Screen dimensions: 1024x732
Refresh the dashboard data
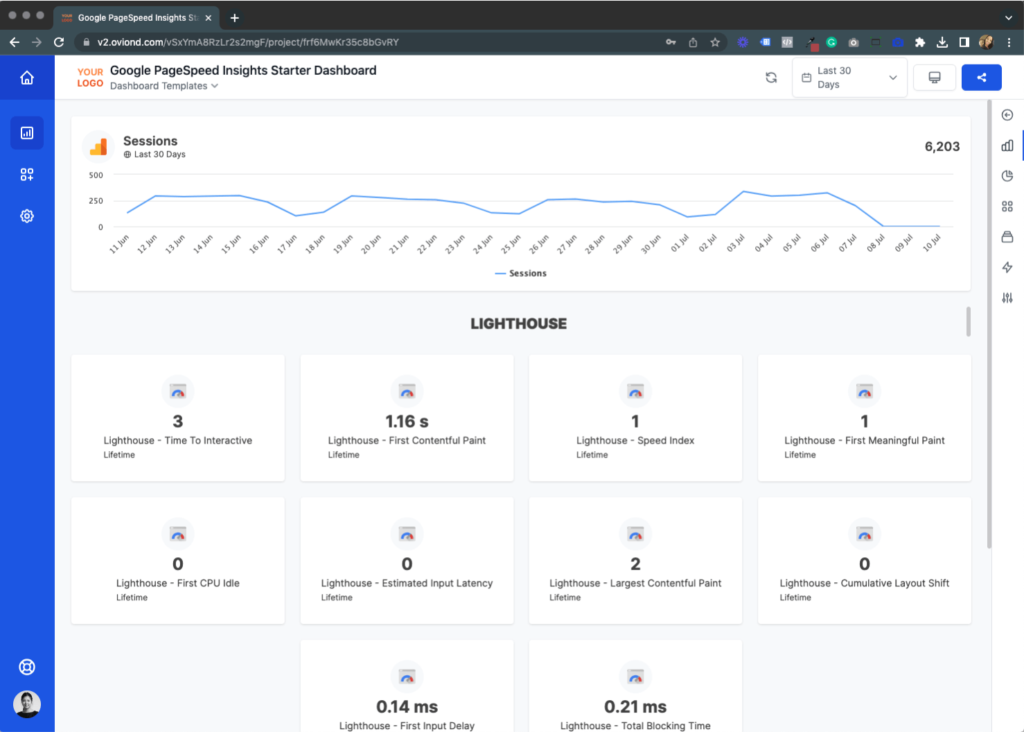771,78
